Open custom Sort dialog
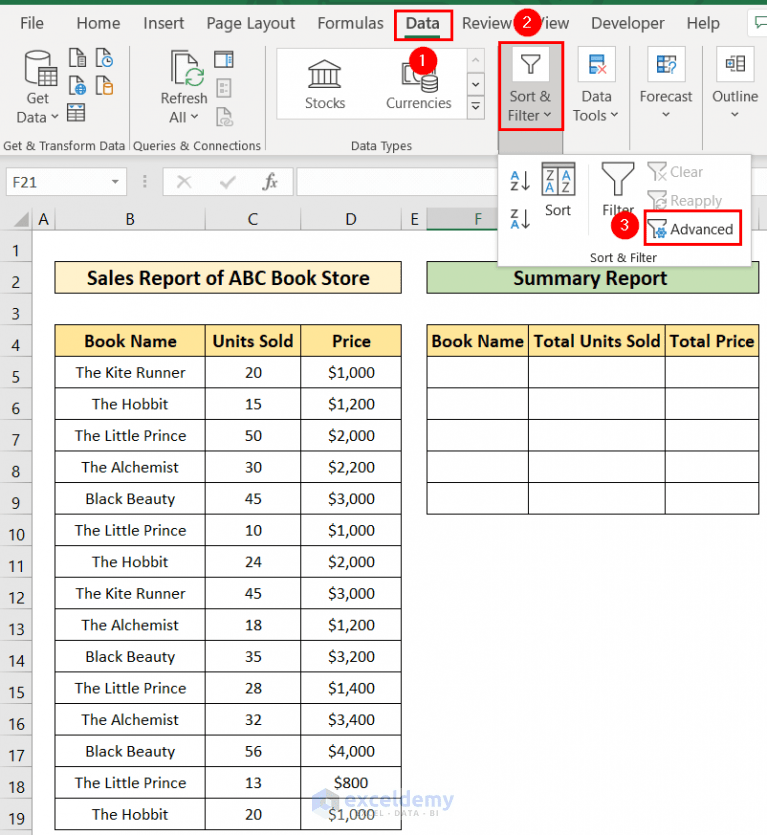 point(558,190)
